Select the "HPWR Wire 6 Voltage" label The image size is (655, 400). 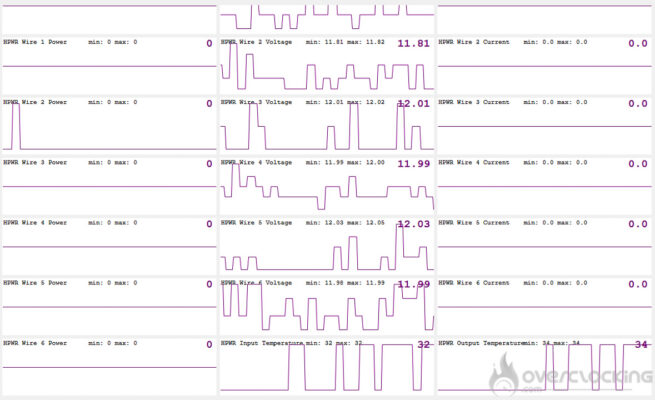pyautogui.click(x=256, y=283)
